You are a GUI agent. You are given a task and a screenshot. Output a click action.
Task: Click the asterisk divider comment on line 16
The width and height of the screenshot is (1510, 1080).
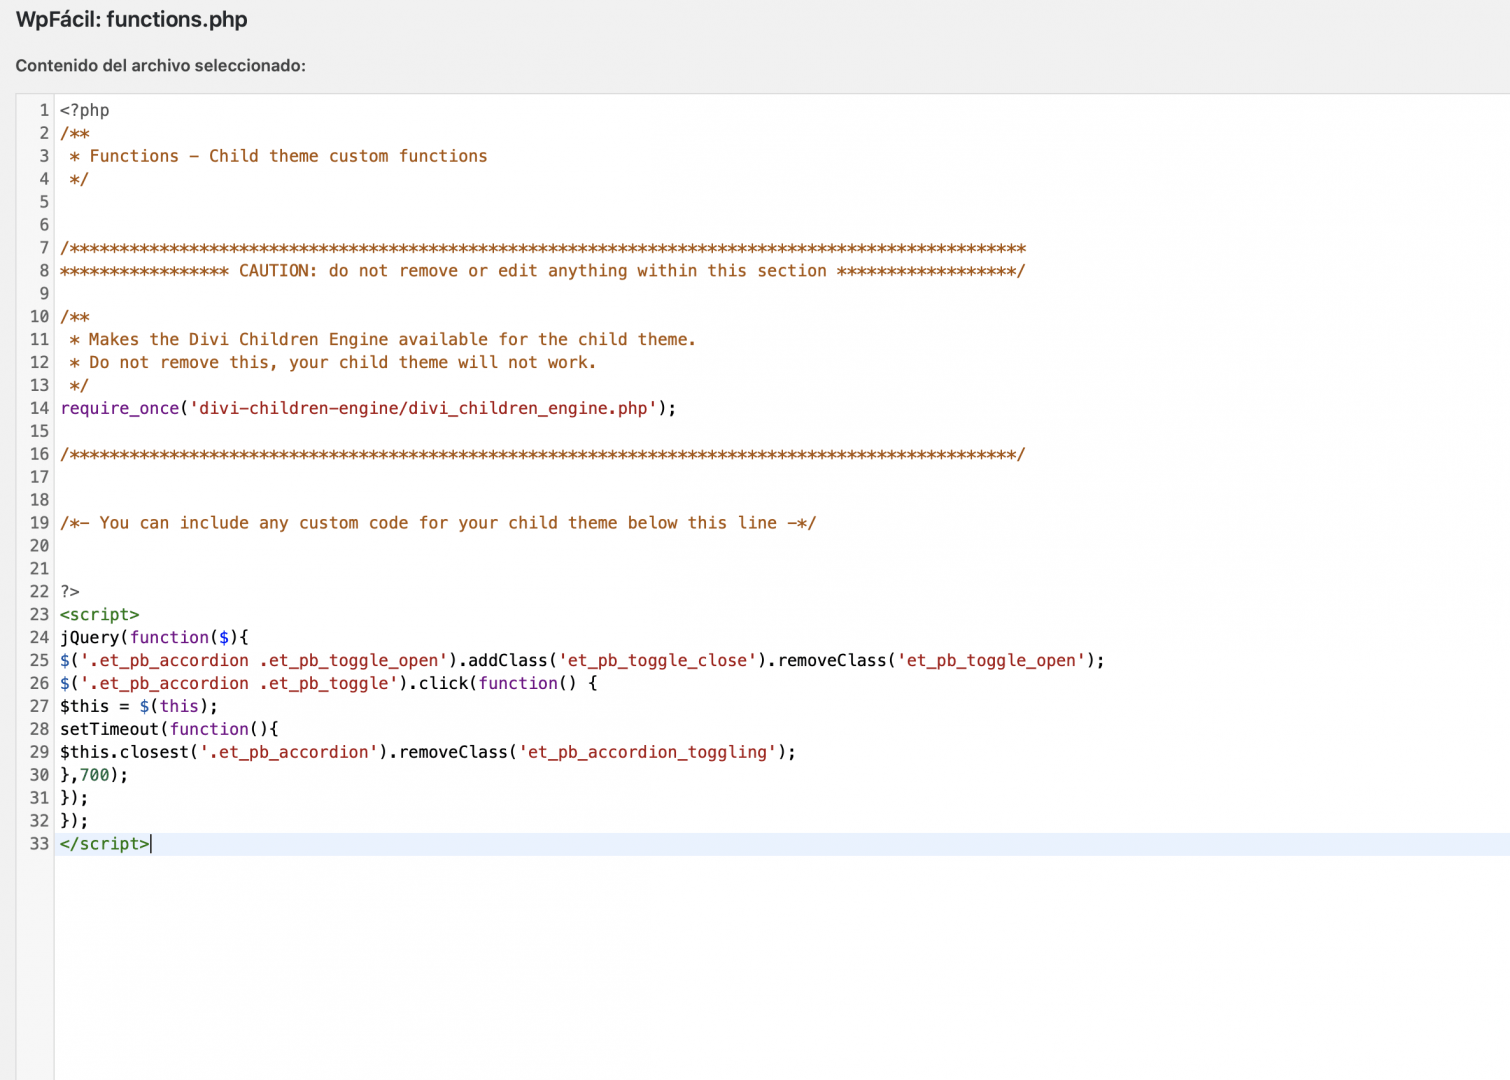tap(543, 455)
